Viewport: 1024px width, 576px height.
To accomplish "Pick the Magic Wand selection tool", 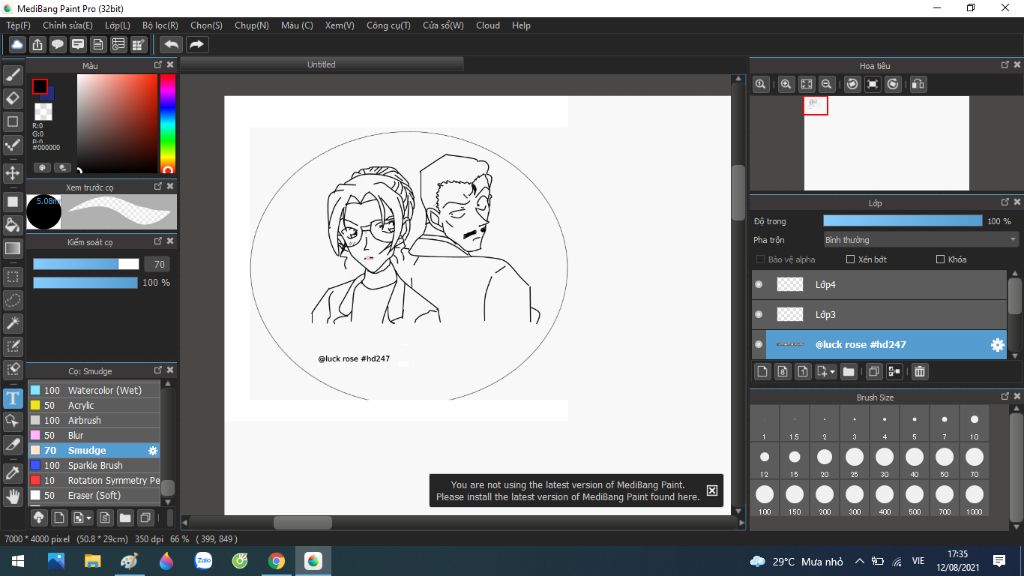I will (13, 323).
